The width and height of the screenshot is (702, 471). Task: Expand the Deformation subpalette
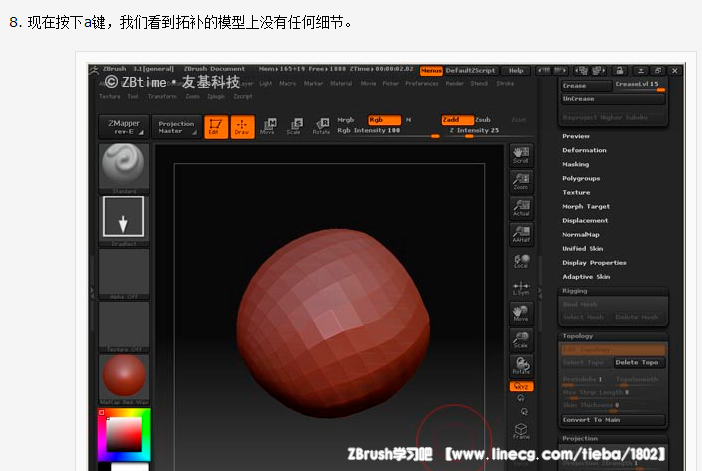coord(584,150)
